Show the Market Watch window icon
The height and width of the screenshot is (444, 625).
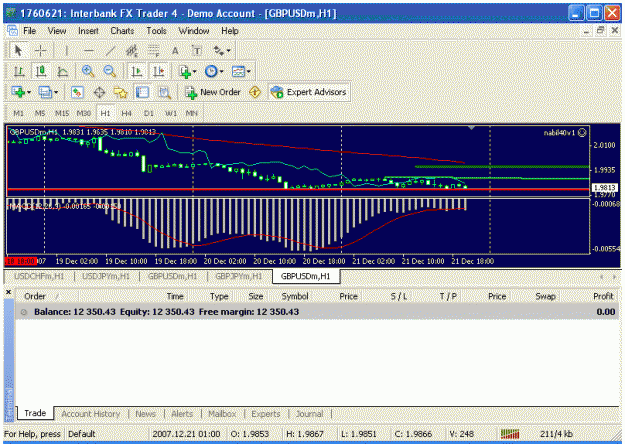[x=77, y=92]
